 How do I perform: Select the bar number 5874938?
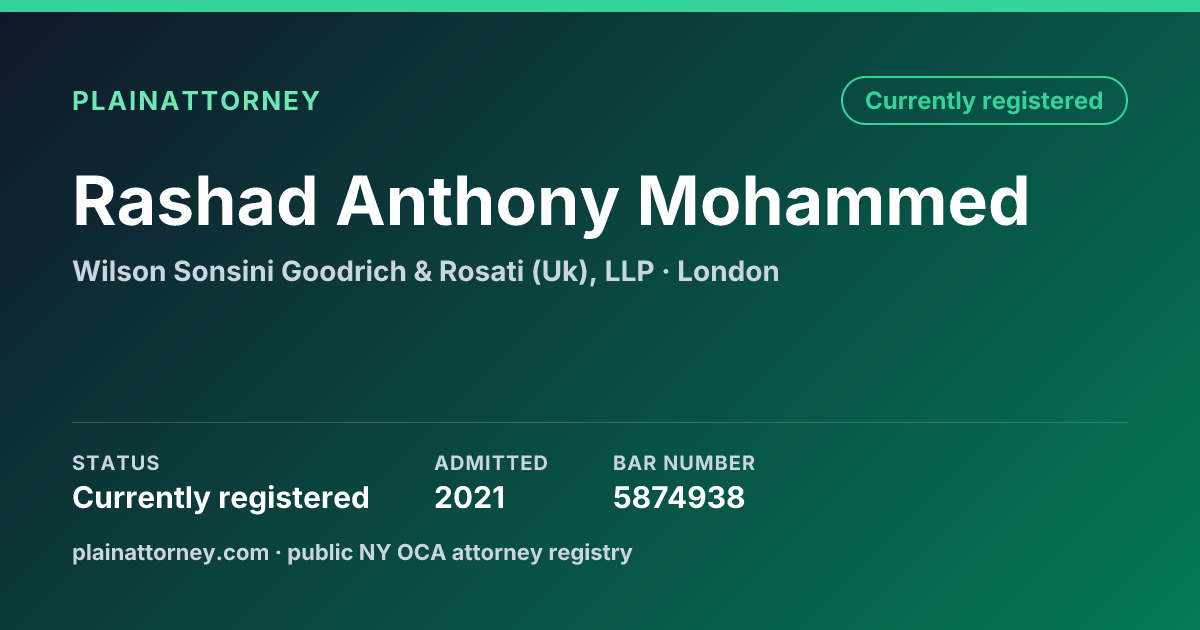pos(679,497)
